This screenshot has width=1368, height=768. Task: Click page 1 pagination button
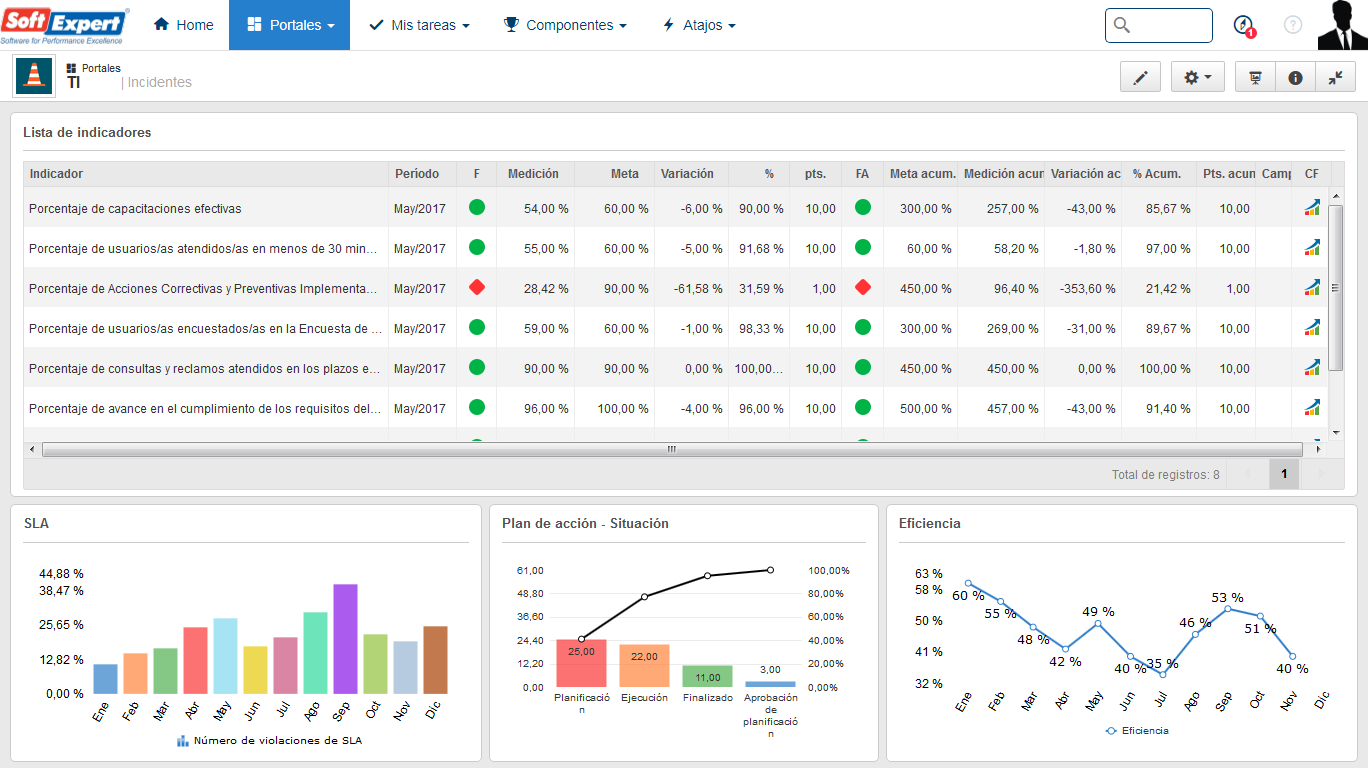[x=1284, y=474]
